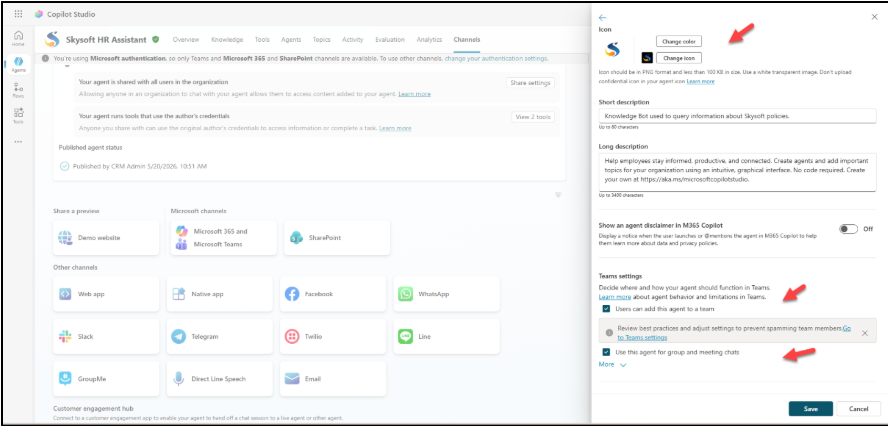Screen dimensions: 888x426
Task: Open Tools in the left sidebar
Action: click(19, 116)
